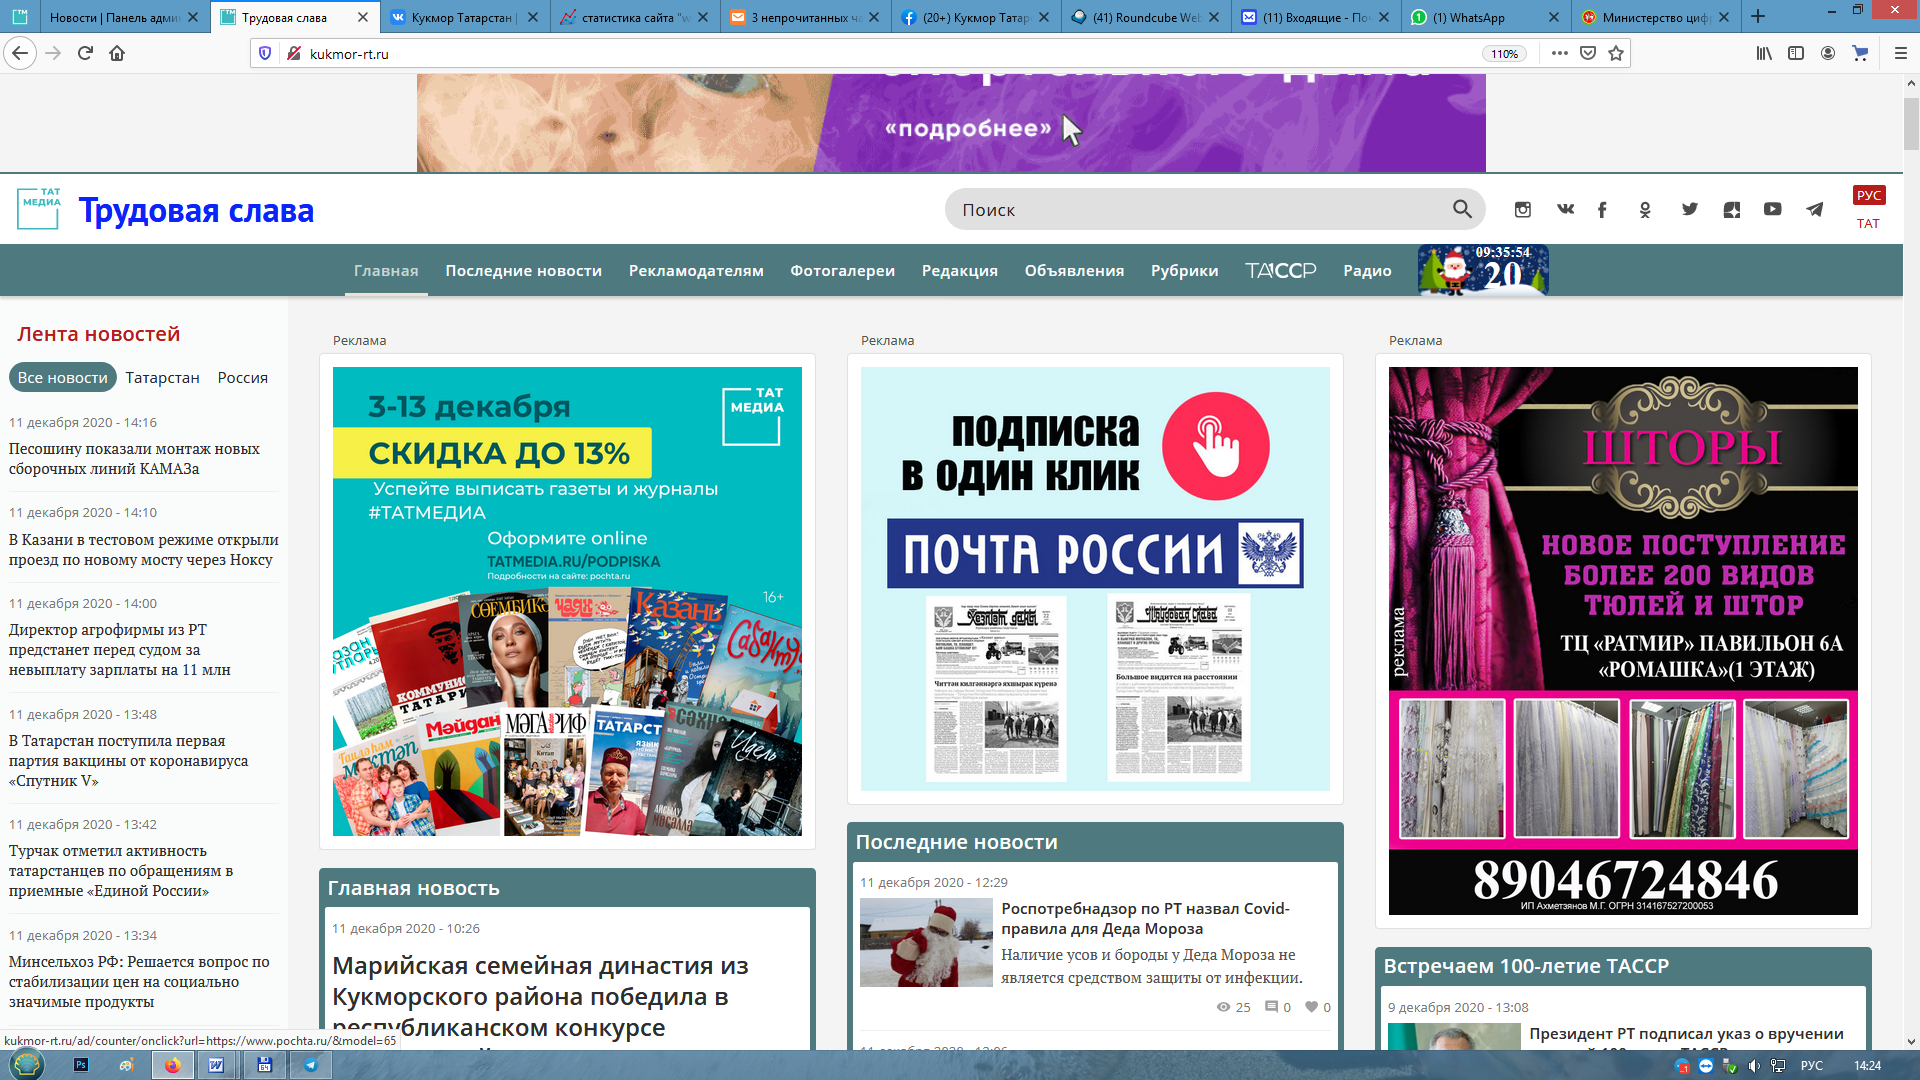The width and height of the screenshot is (1920, 1080).
Task: Switch to WhatsApp browser tab
Action: click(1484, 17)
